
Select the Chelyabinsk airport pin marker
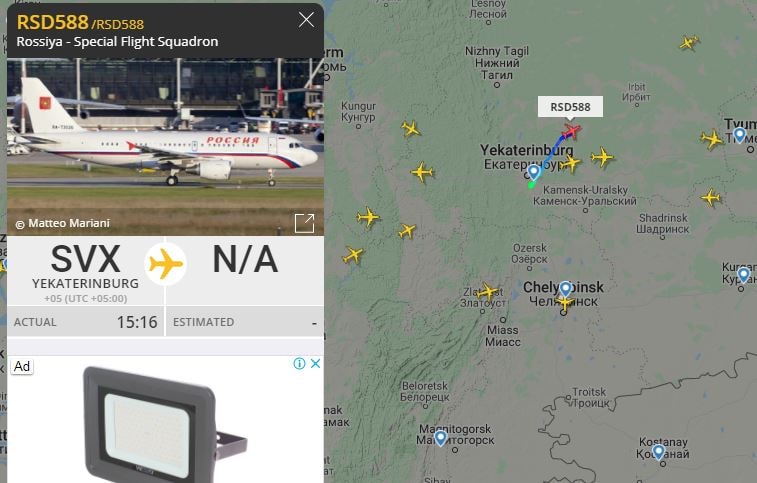(x=565, y=289)
